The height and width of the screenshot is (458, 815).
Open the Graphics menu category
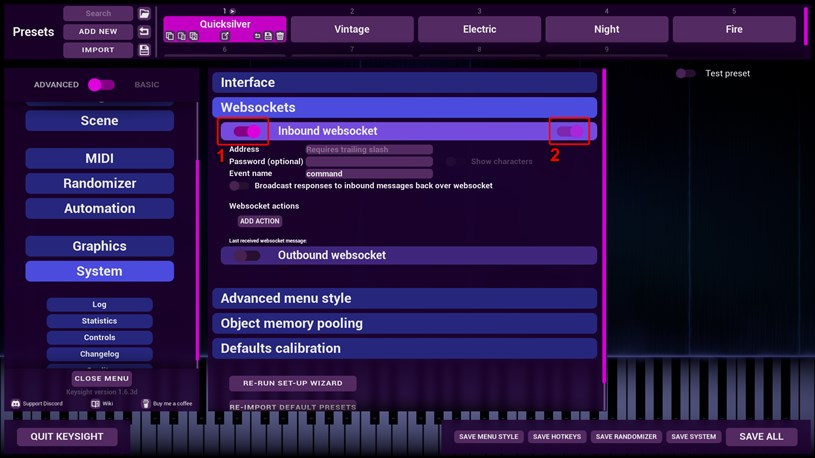pyautogui.click(x=99, y=246)
